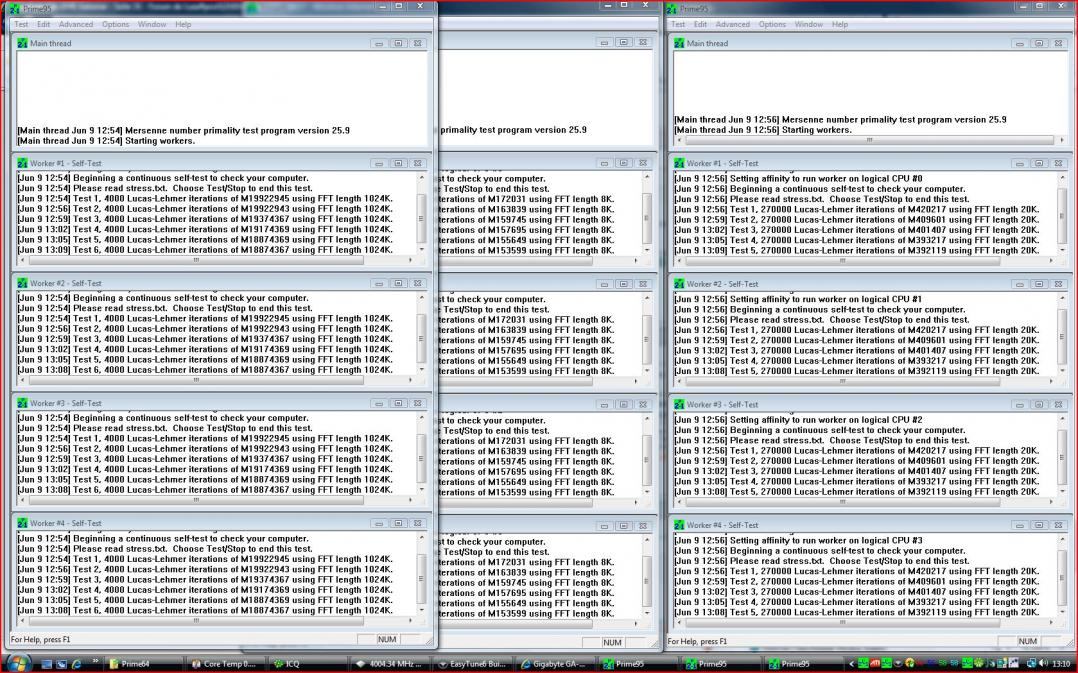Open the Options menu in right Prime95 window
This screenshot has width=1078, height=673.
tap(772, 24)
